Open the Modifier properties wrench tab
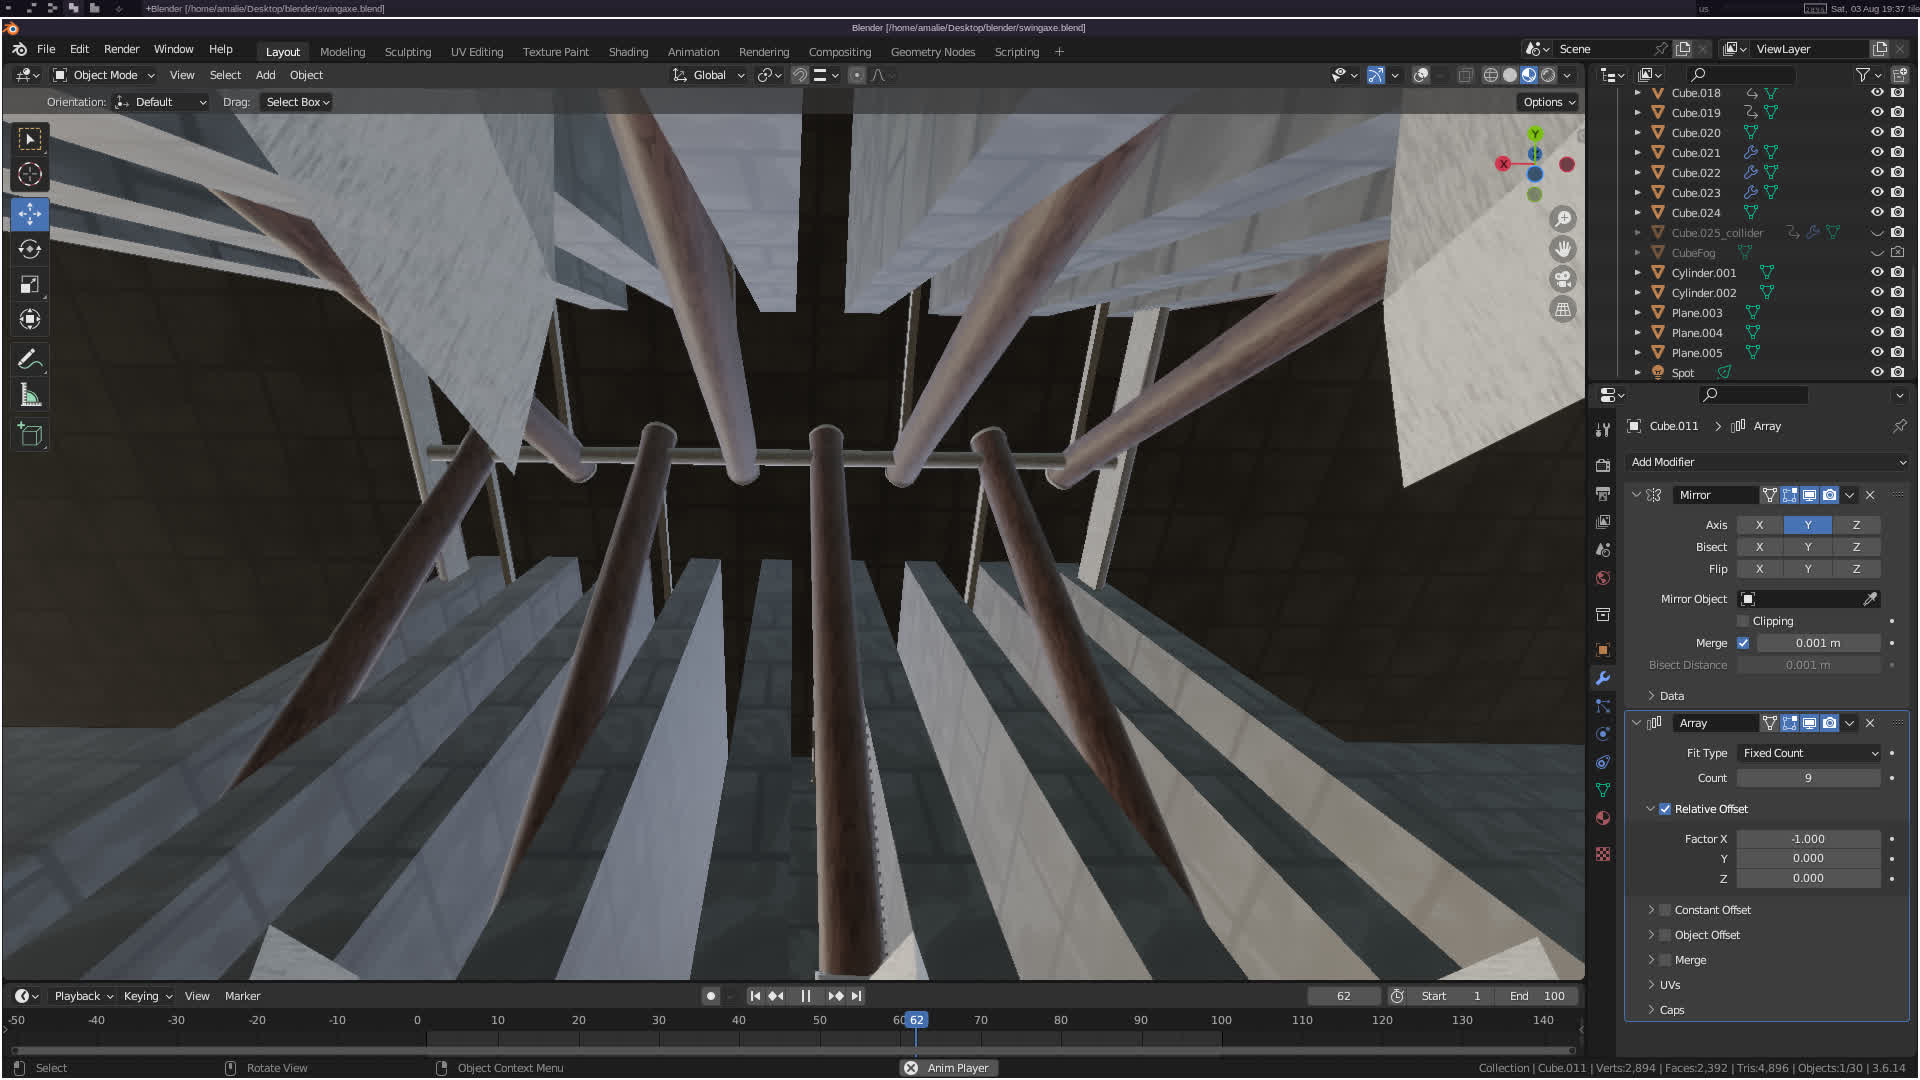Screen dimensions: 1920x1080 click(1603, 678)
